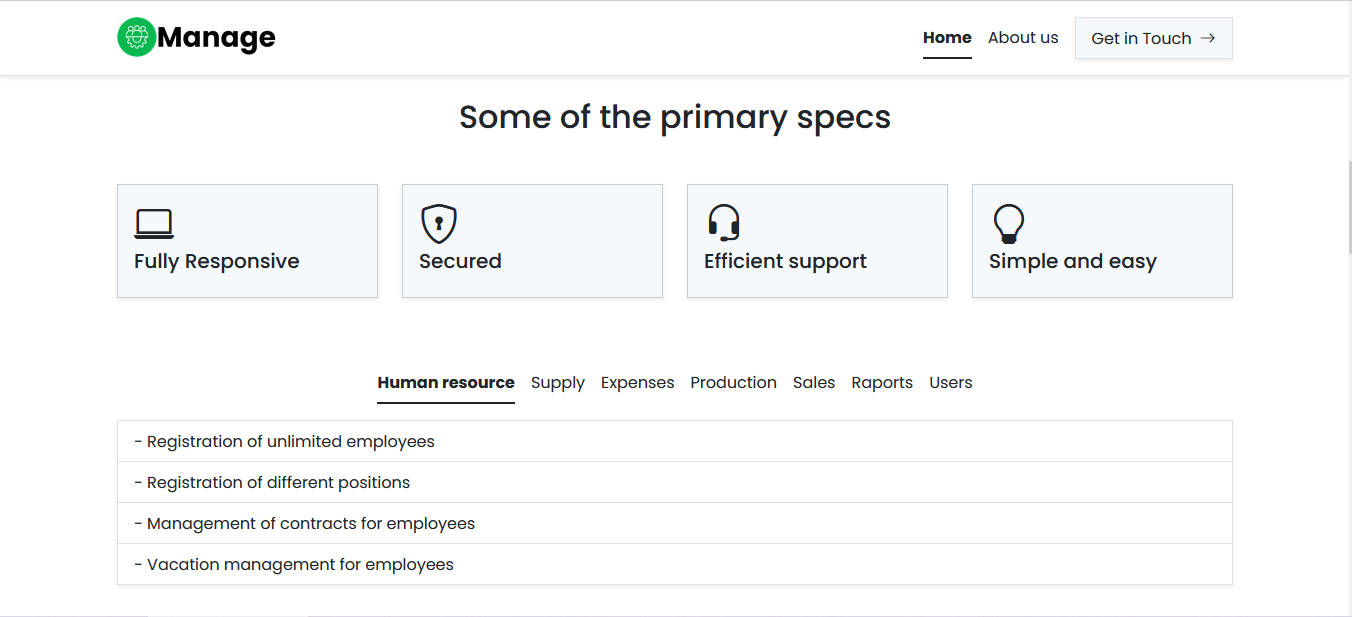Click the headset icon for Efficient support
1352x617 pixels.
coord(724,223)
